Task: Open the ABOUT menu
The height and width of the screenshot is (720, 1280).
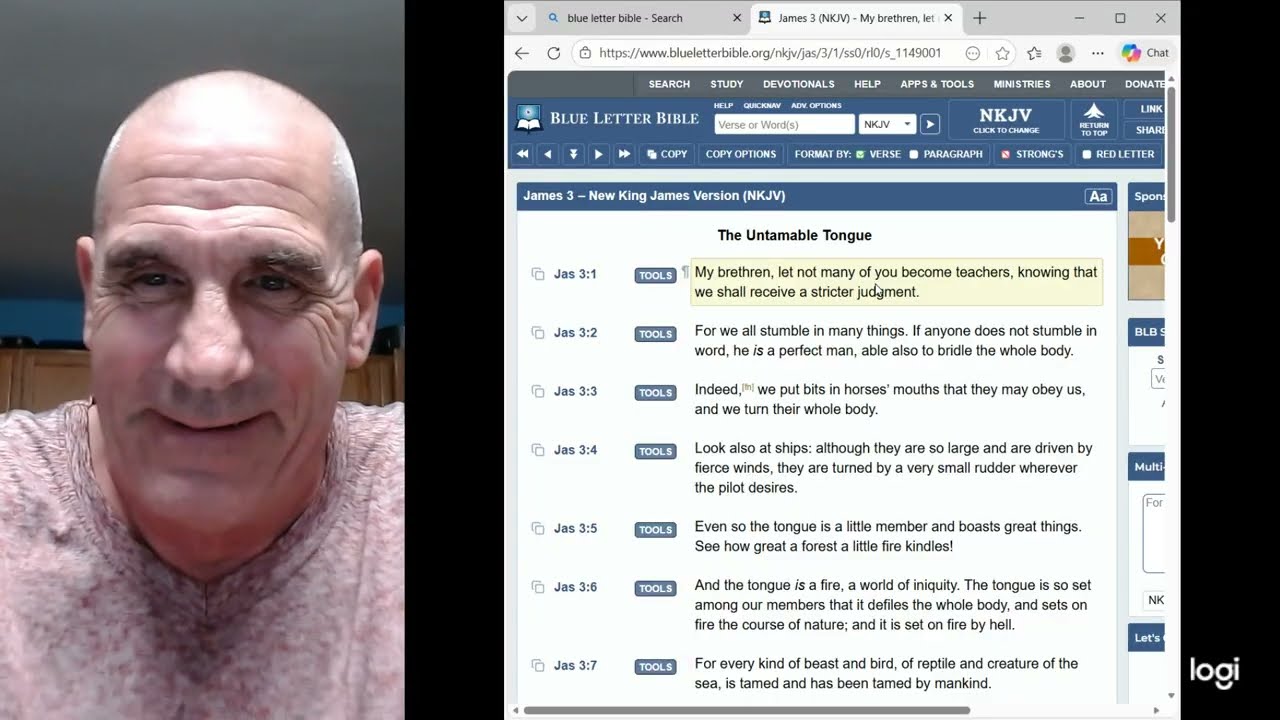Action: click(1088, 84)
